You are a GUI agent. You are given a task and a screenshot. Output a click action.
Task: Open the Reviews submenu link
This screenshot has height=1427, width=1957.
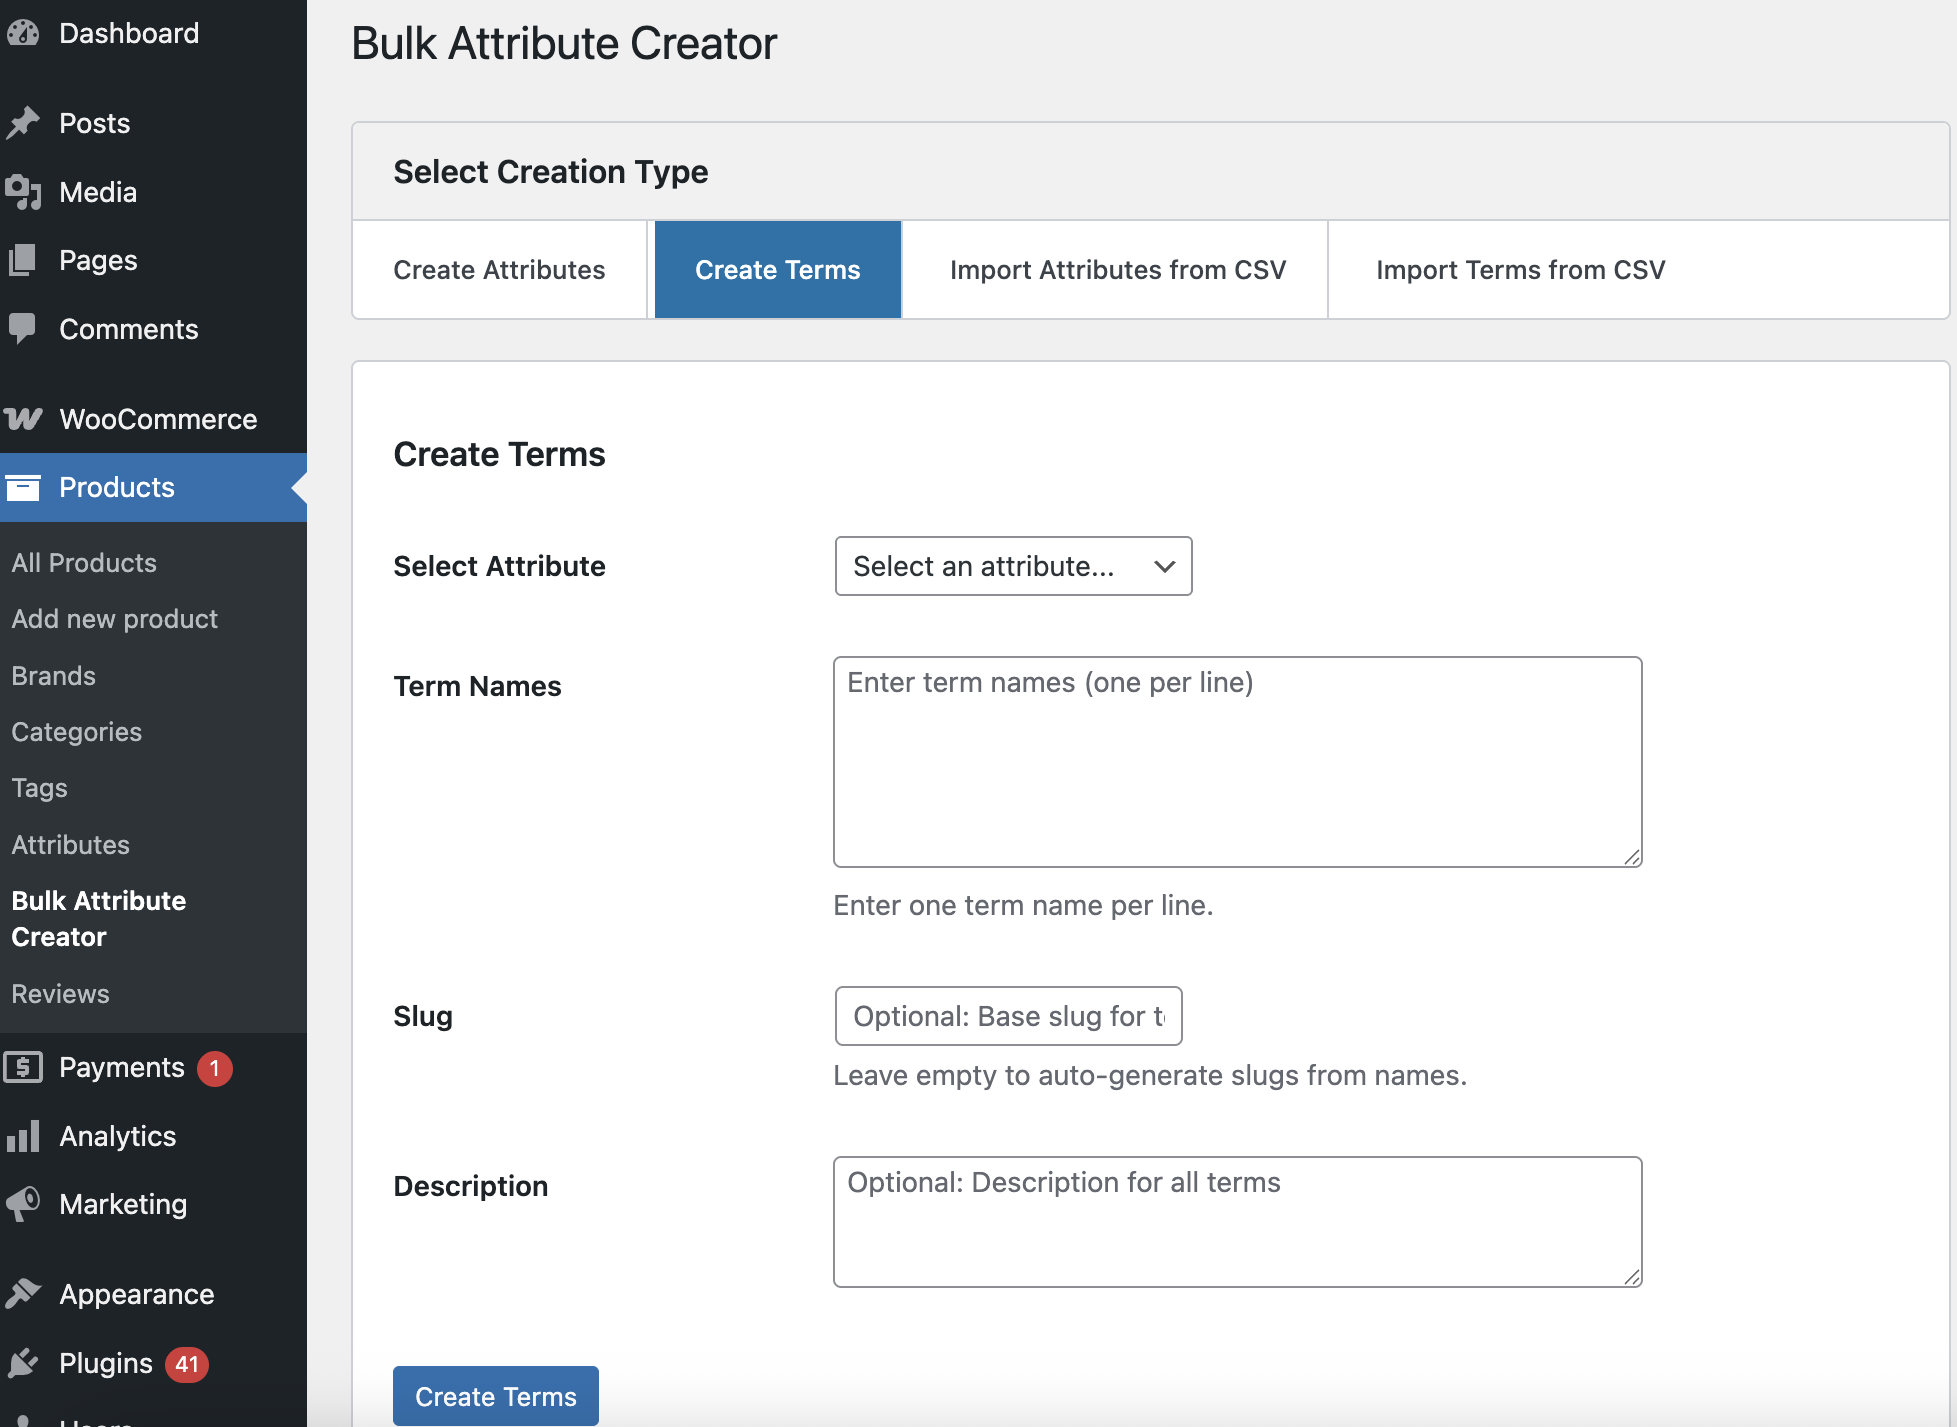pos(61,994)
